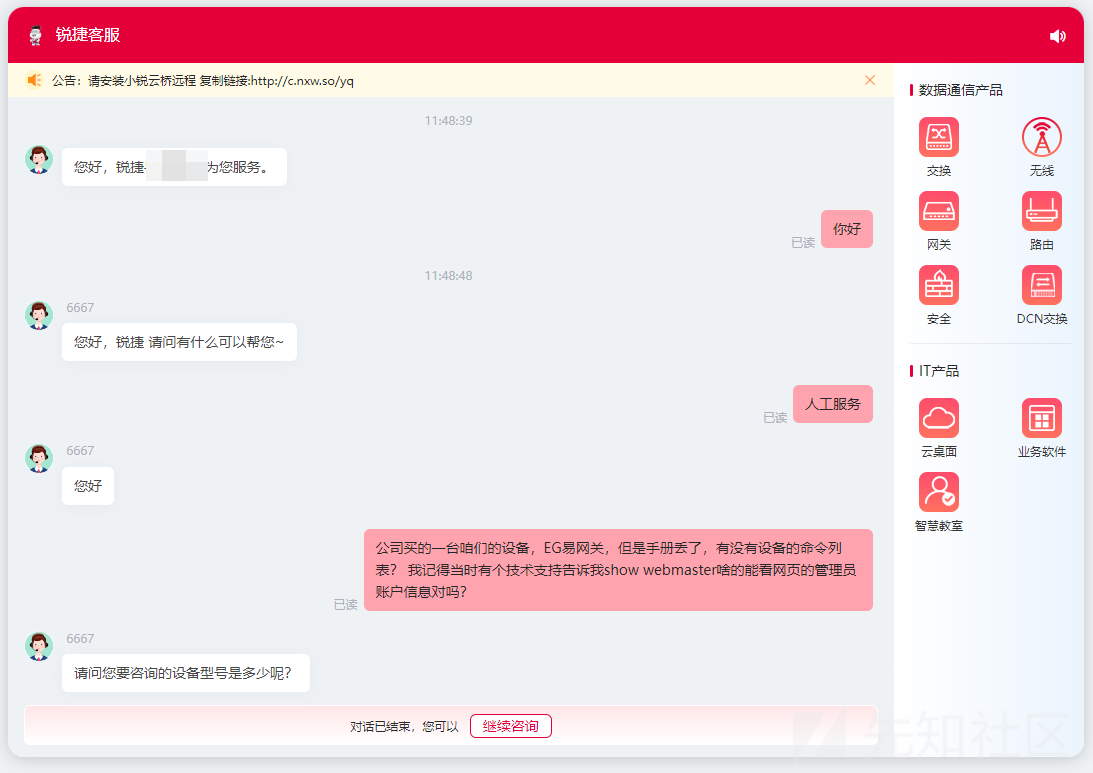Click the 已读 status beside 你好
This screenshot has width=1093, height=773.
click(803, 243)
